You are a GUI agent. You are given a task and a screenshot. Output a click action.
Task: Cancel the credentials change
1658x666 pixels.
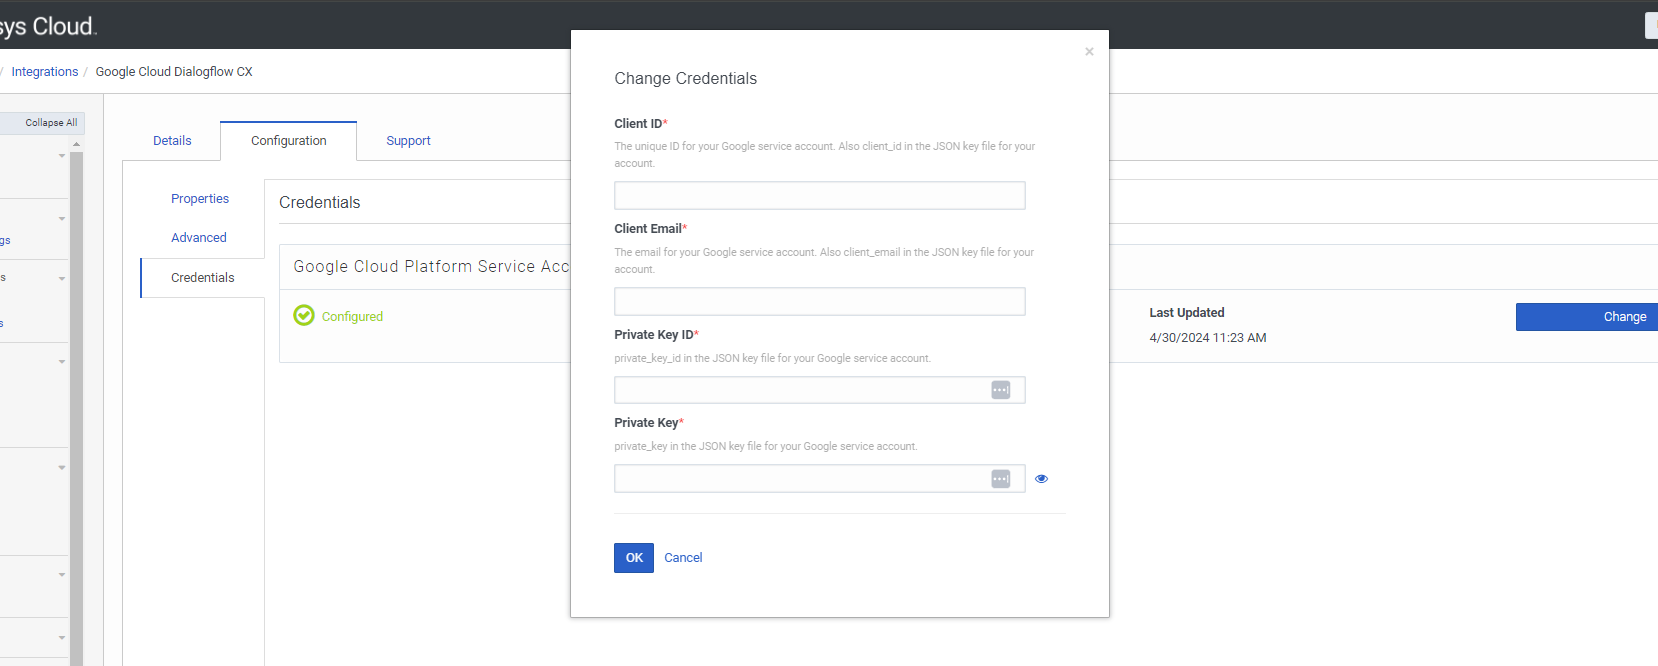683,558
